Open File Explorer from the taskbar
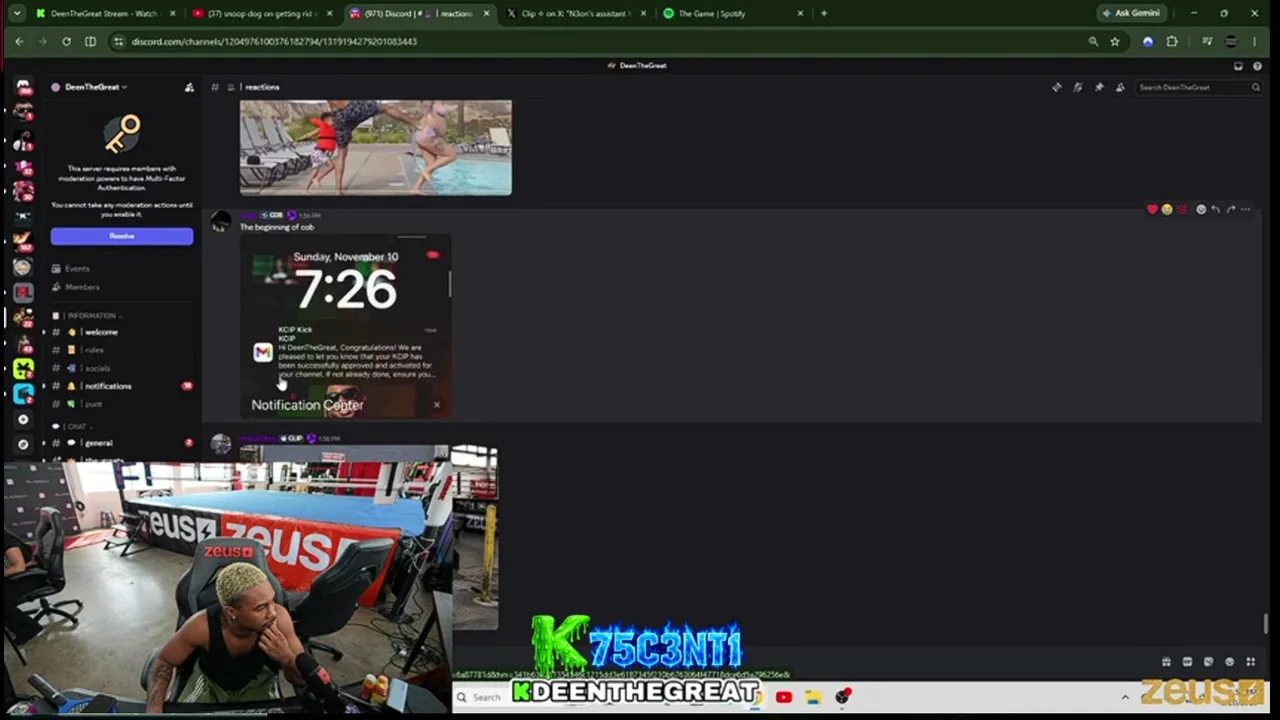Image resolution: width=1280 pixels, height=720 pixels. (813, 697)
